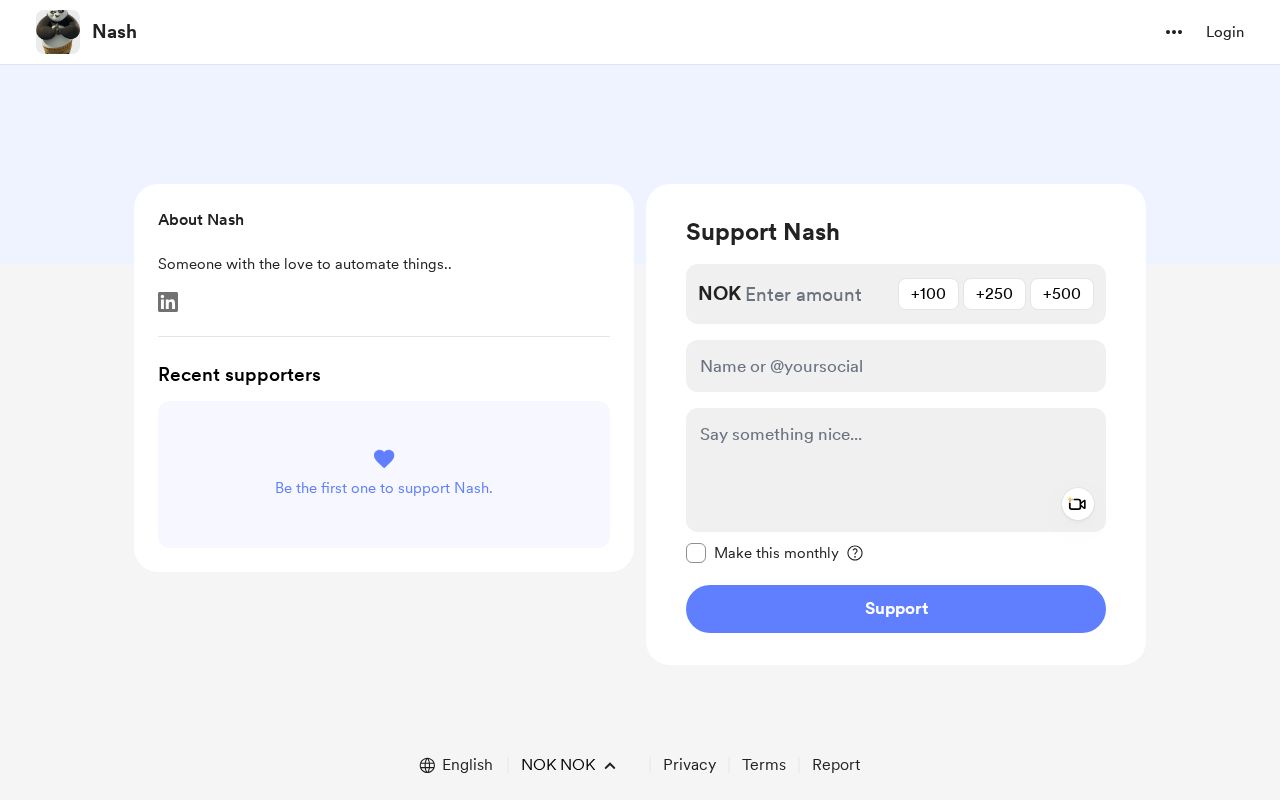Click the Login link
Image resolution: width=1280 pixels, height=800 pixels.
tap(1225, 32)
